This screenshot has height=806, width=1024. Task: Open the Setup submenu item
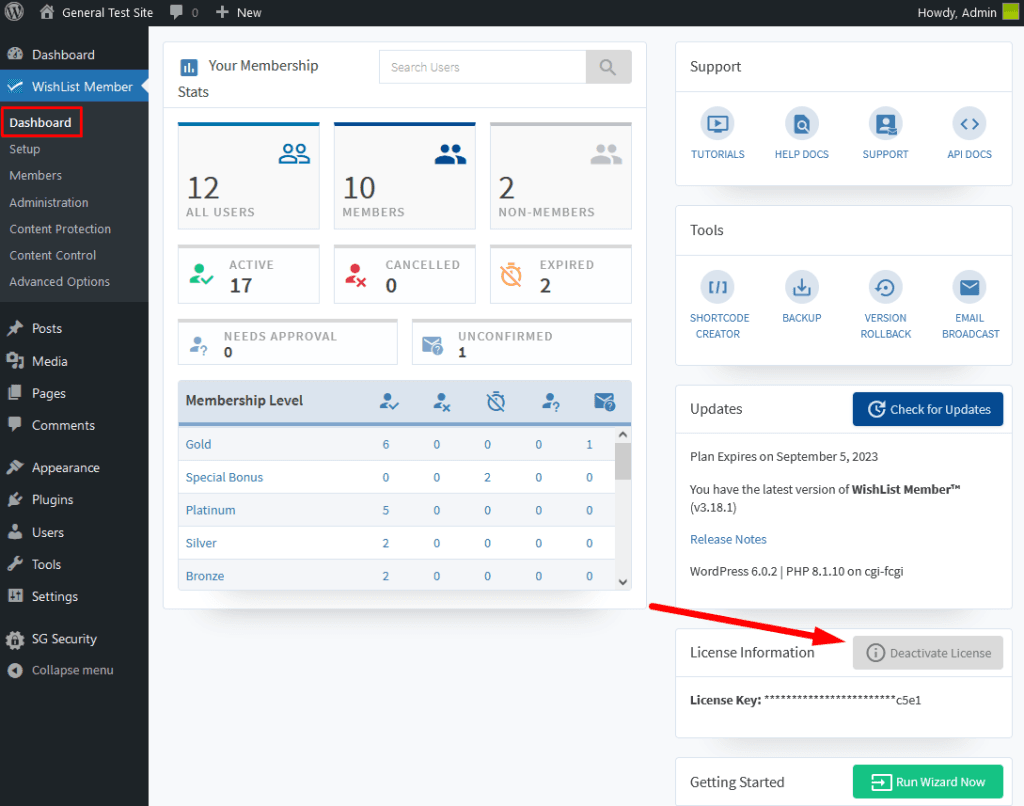pos(25,149)
